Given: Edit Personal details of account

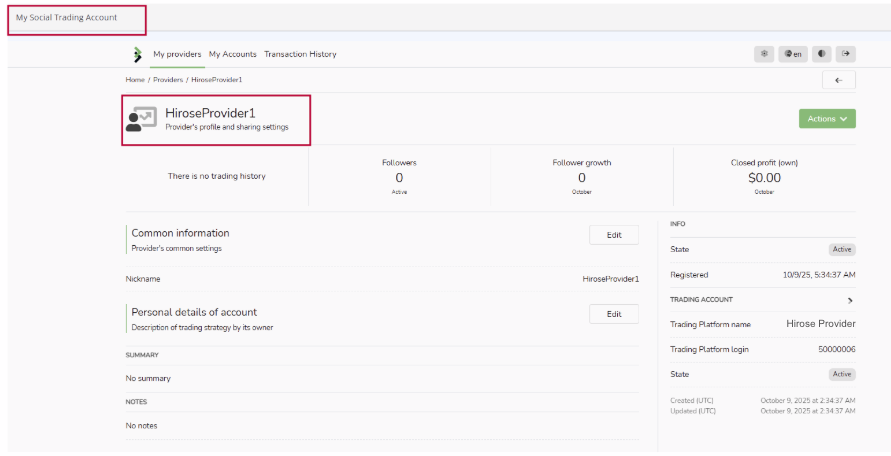Looking at the screenshot, I should (x=614, y=314).
